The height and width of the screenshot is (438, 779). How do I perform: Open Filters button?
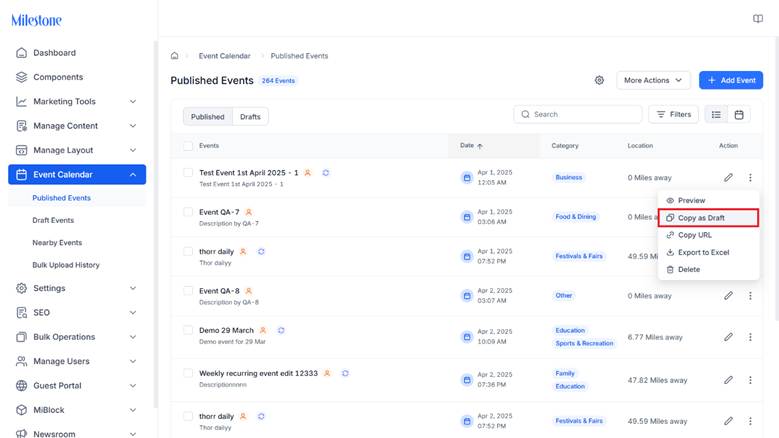[673, 114]
